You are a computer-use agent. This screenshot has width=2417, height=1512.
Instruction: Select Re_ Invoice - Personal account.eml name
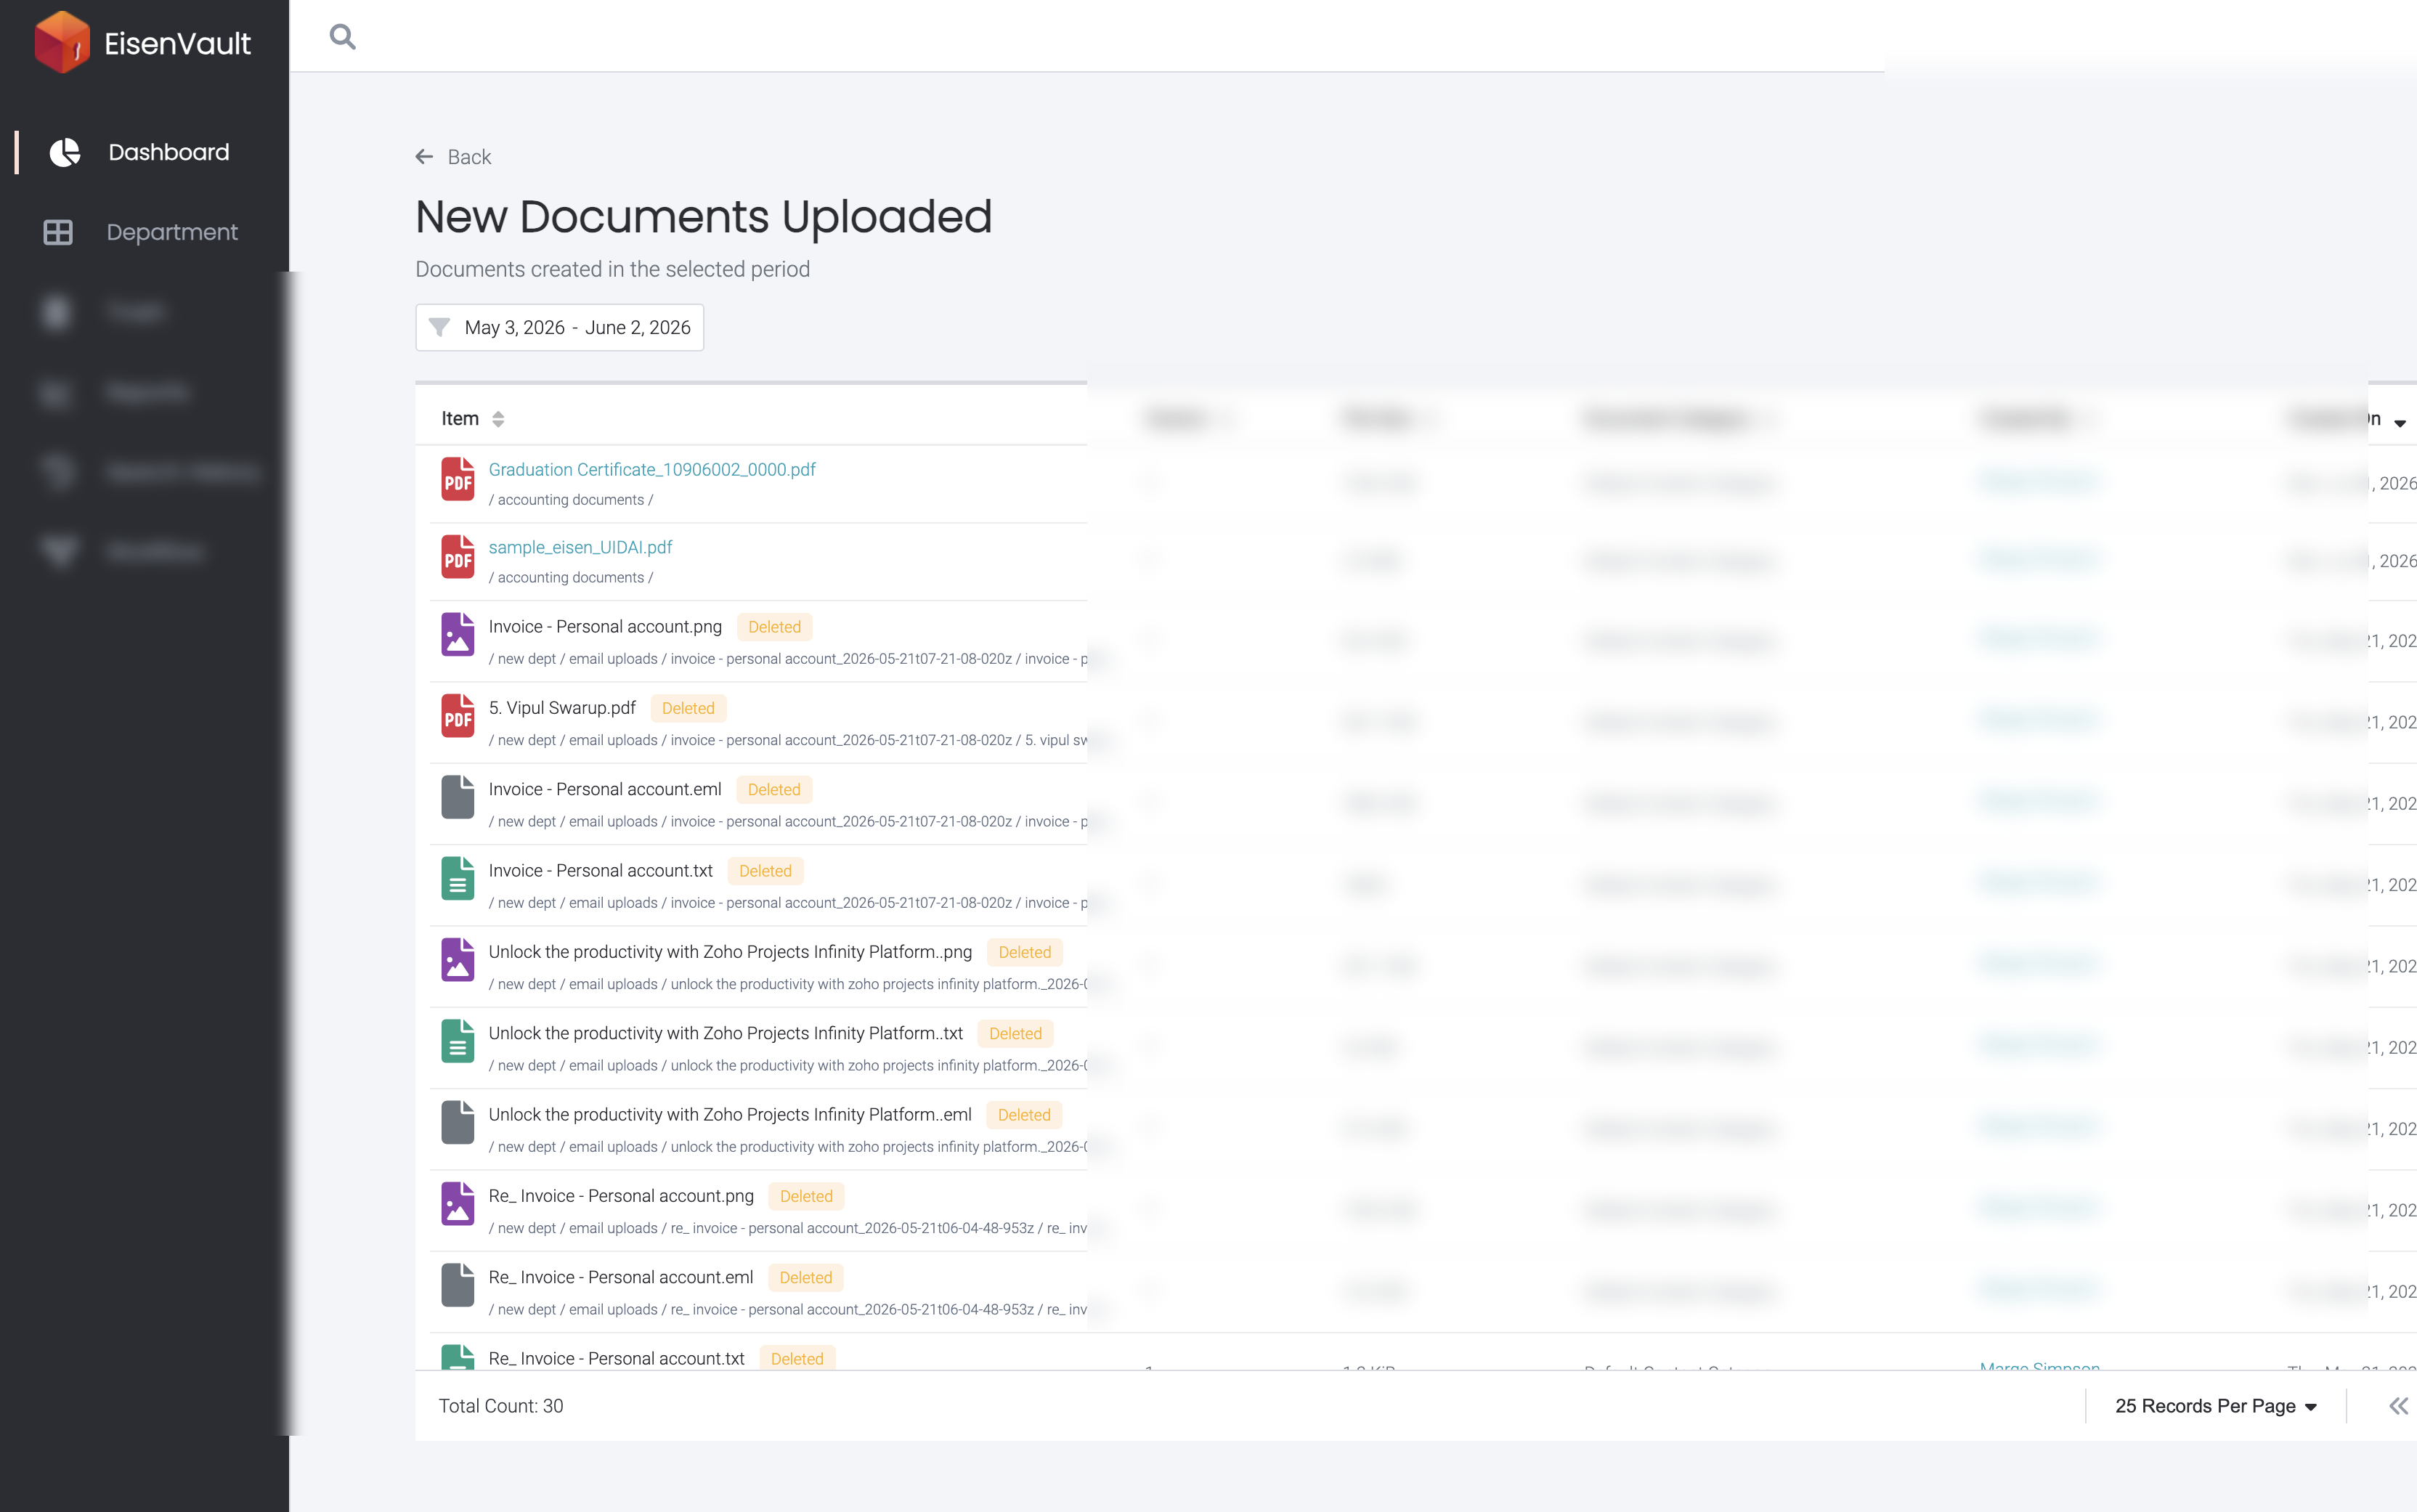coord(621,1277)
